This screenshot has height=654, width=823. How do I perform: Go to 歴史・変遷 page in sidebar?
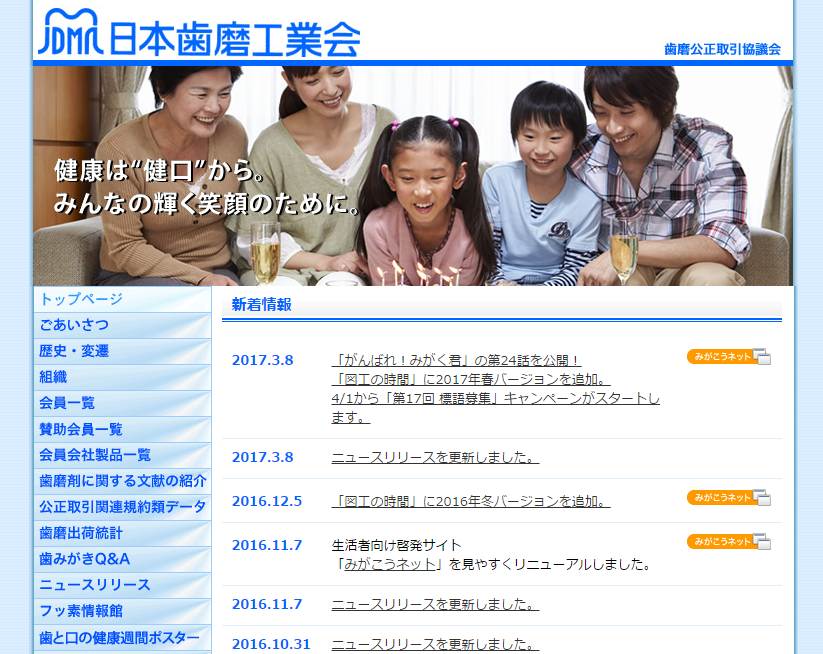click(x=122, y=351)
